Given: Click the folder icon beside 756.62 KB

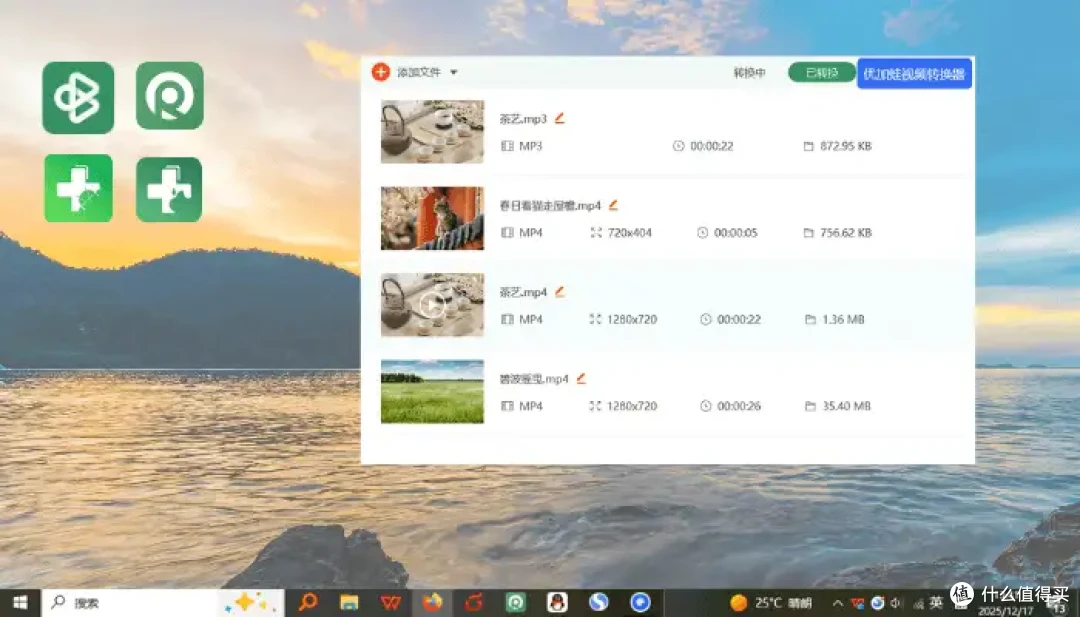Looking at the screenshot, I should pos(809,233).
